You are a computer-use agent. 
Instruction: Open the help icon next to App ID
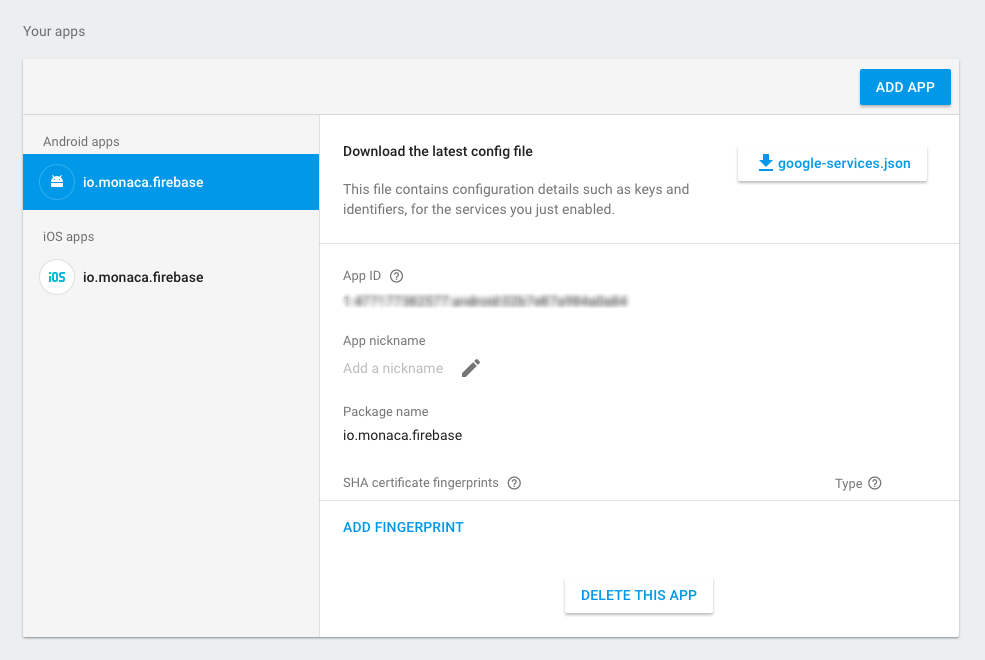396,276
